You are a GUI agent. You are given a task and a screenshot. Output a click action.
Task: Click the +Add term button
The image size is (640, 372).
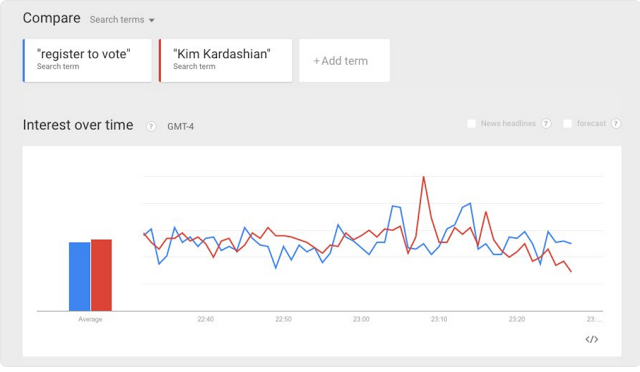[344, 60]
